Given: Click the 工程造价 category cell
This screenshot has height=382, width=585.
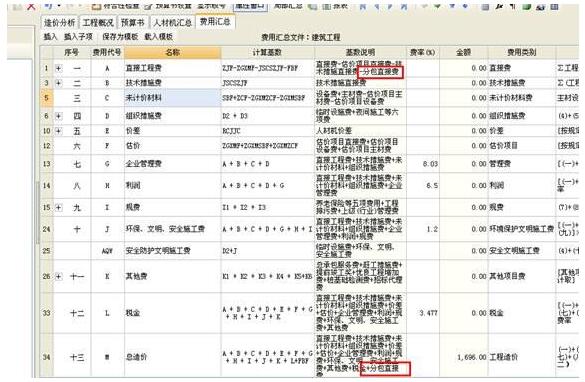Looking at the screenshot, I should [x=522, y=357].
